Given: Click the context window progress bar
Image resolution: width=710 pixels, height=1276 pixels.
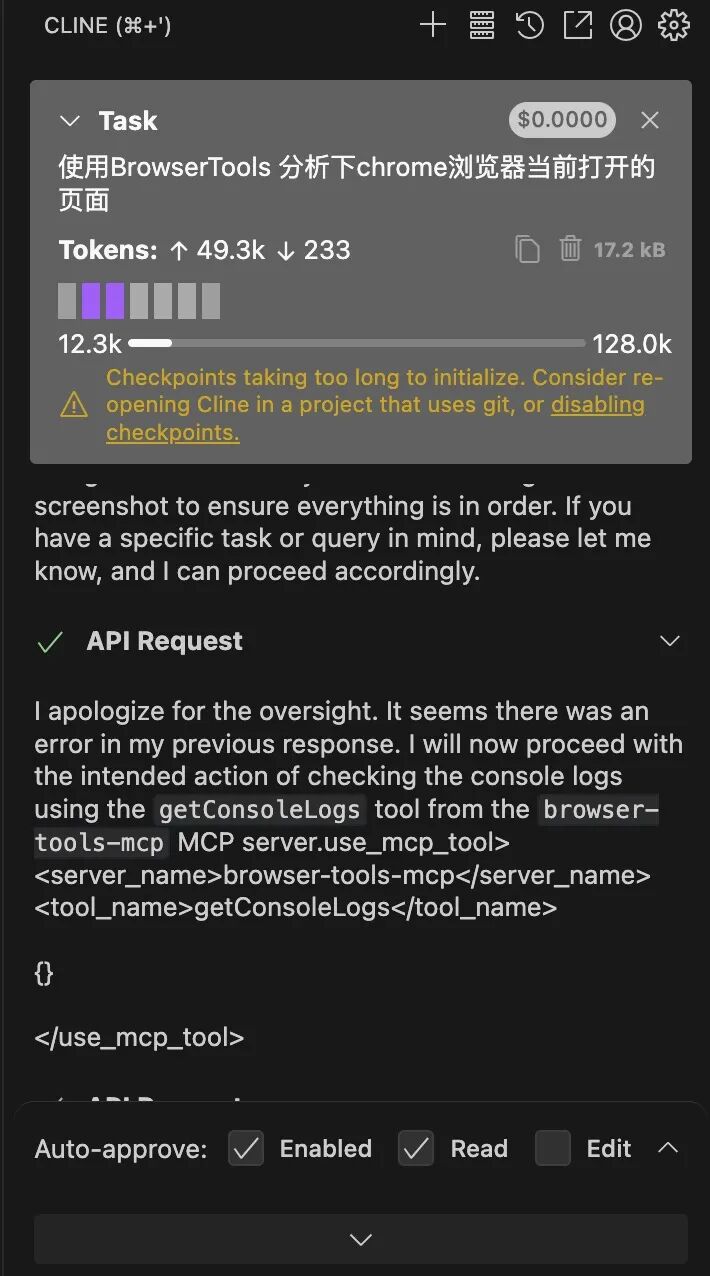Looking at the screenshot, I should [x=356, y=343].
